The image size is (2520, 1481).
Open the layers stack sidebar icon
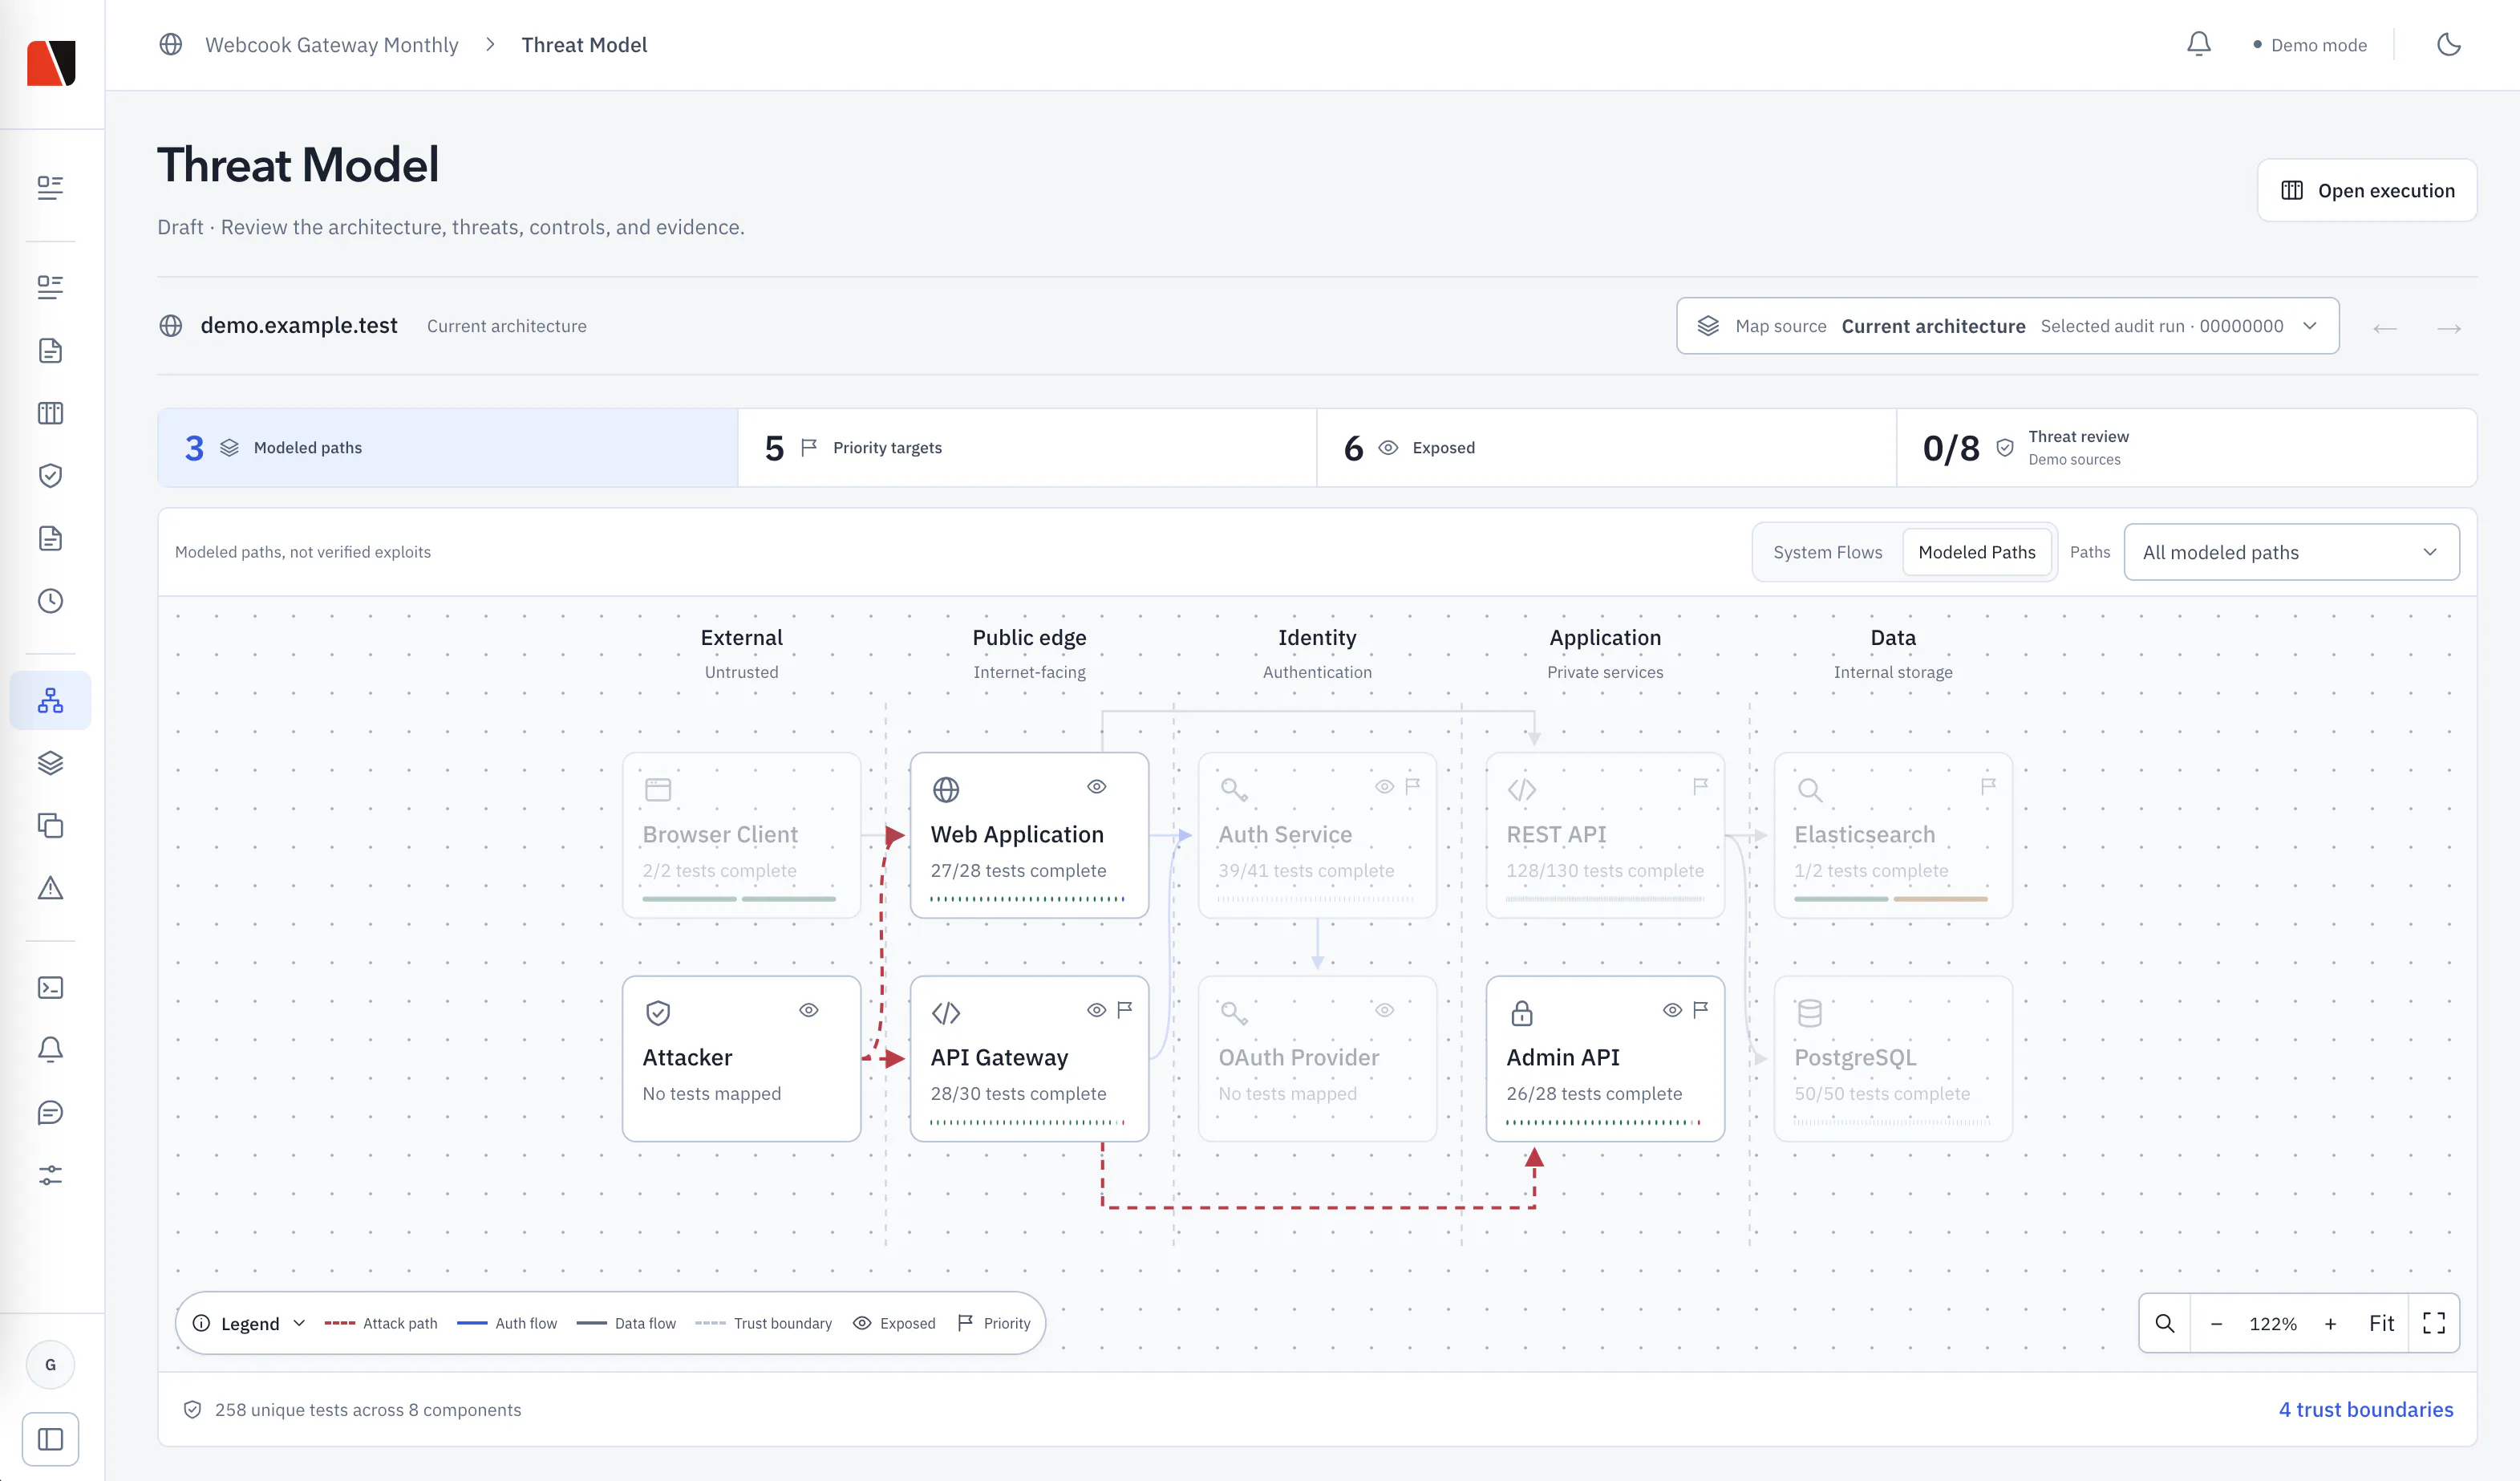(x=50, y=763)
